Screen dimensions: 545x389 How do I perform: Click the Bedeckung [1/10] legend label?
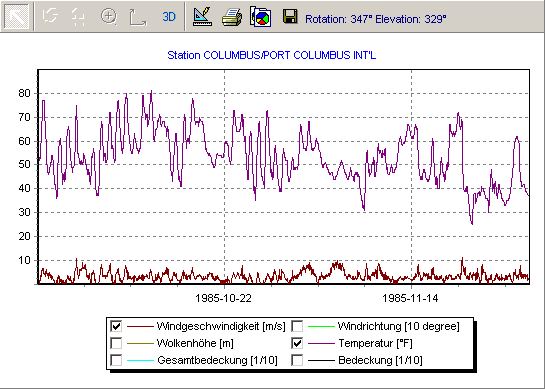click(380, 360)
